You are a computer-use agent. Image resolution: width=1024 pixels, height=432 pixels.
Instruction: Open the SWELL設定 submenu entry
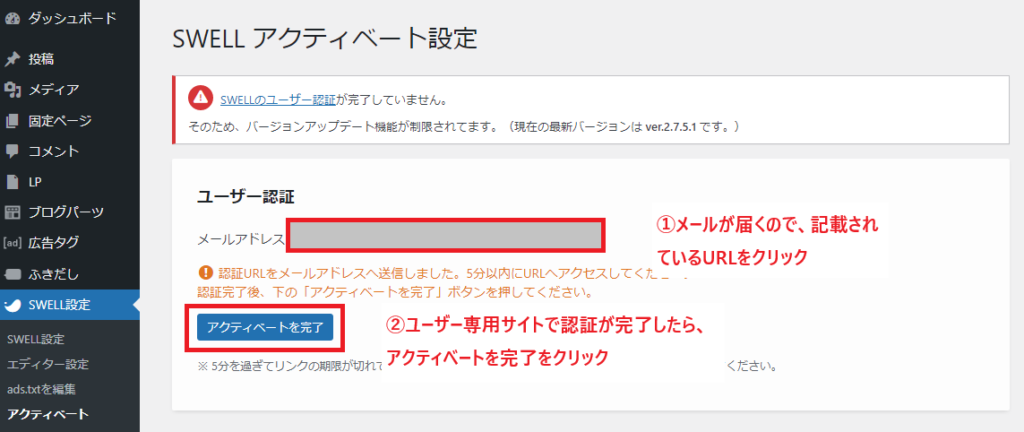coord(35,339)
